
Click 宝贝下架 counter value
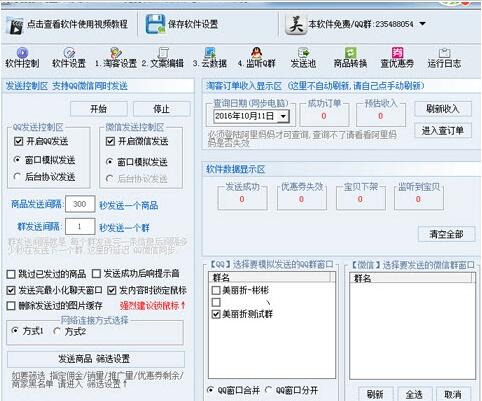pyautogui.click(x=360, y=199)
